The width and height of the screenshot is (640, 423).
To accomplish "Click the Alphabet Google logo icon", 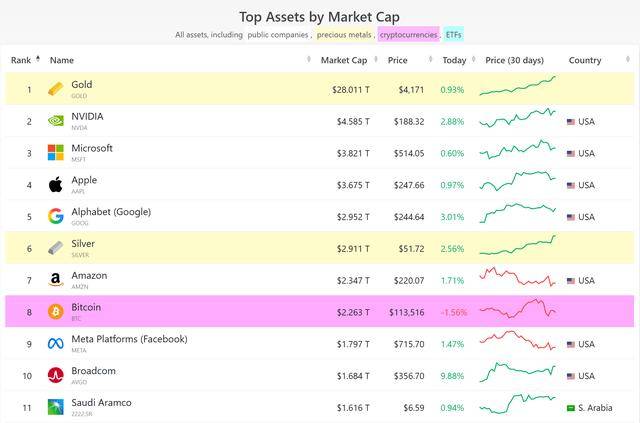I will [x=56, y=216].
